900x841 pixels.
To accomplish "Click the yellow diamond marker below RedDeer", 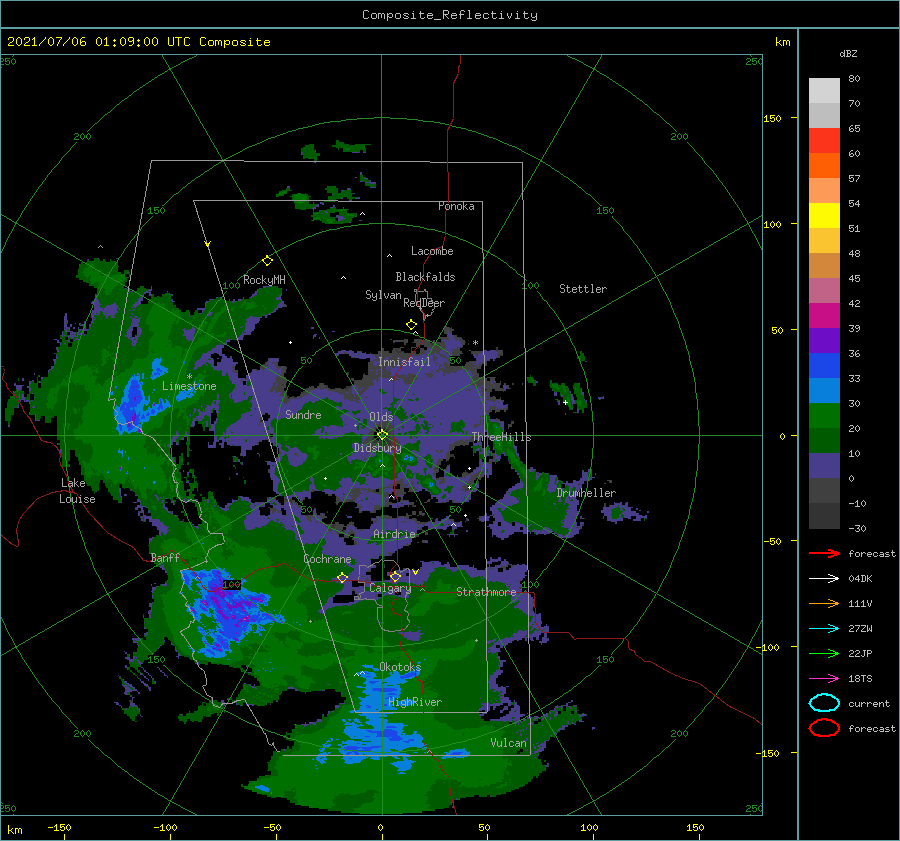I will tap(412, 324).
